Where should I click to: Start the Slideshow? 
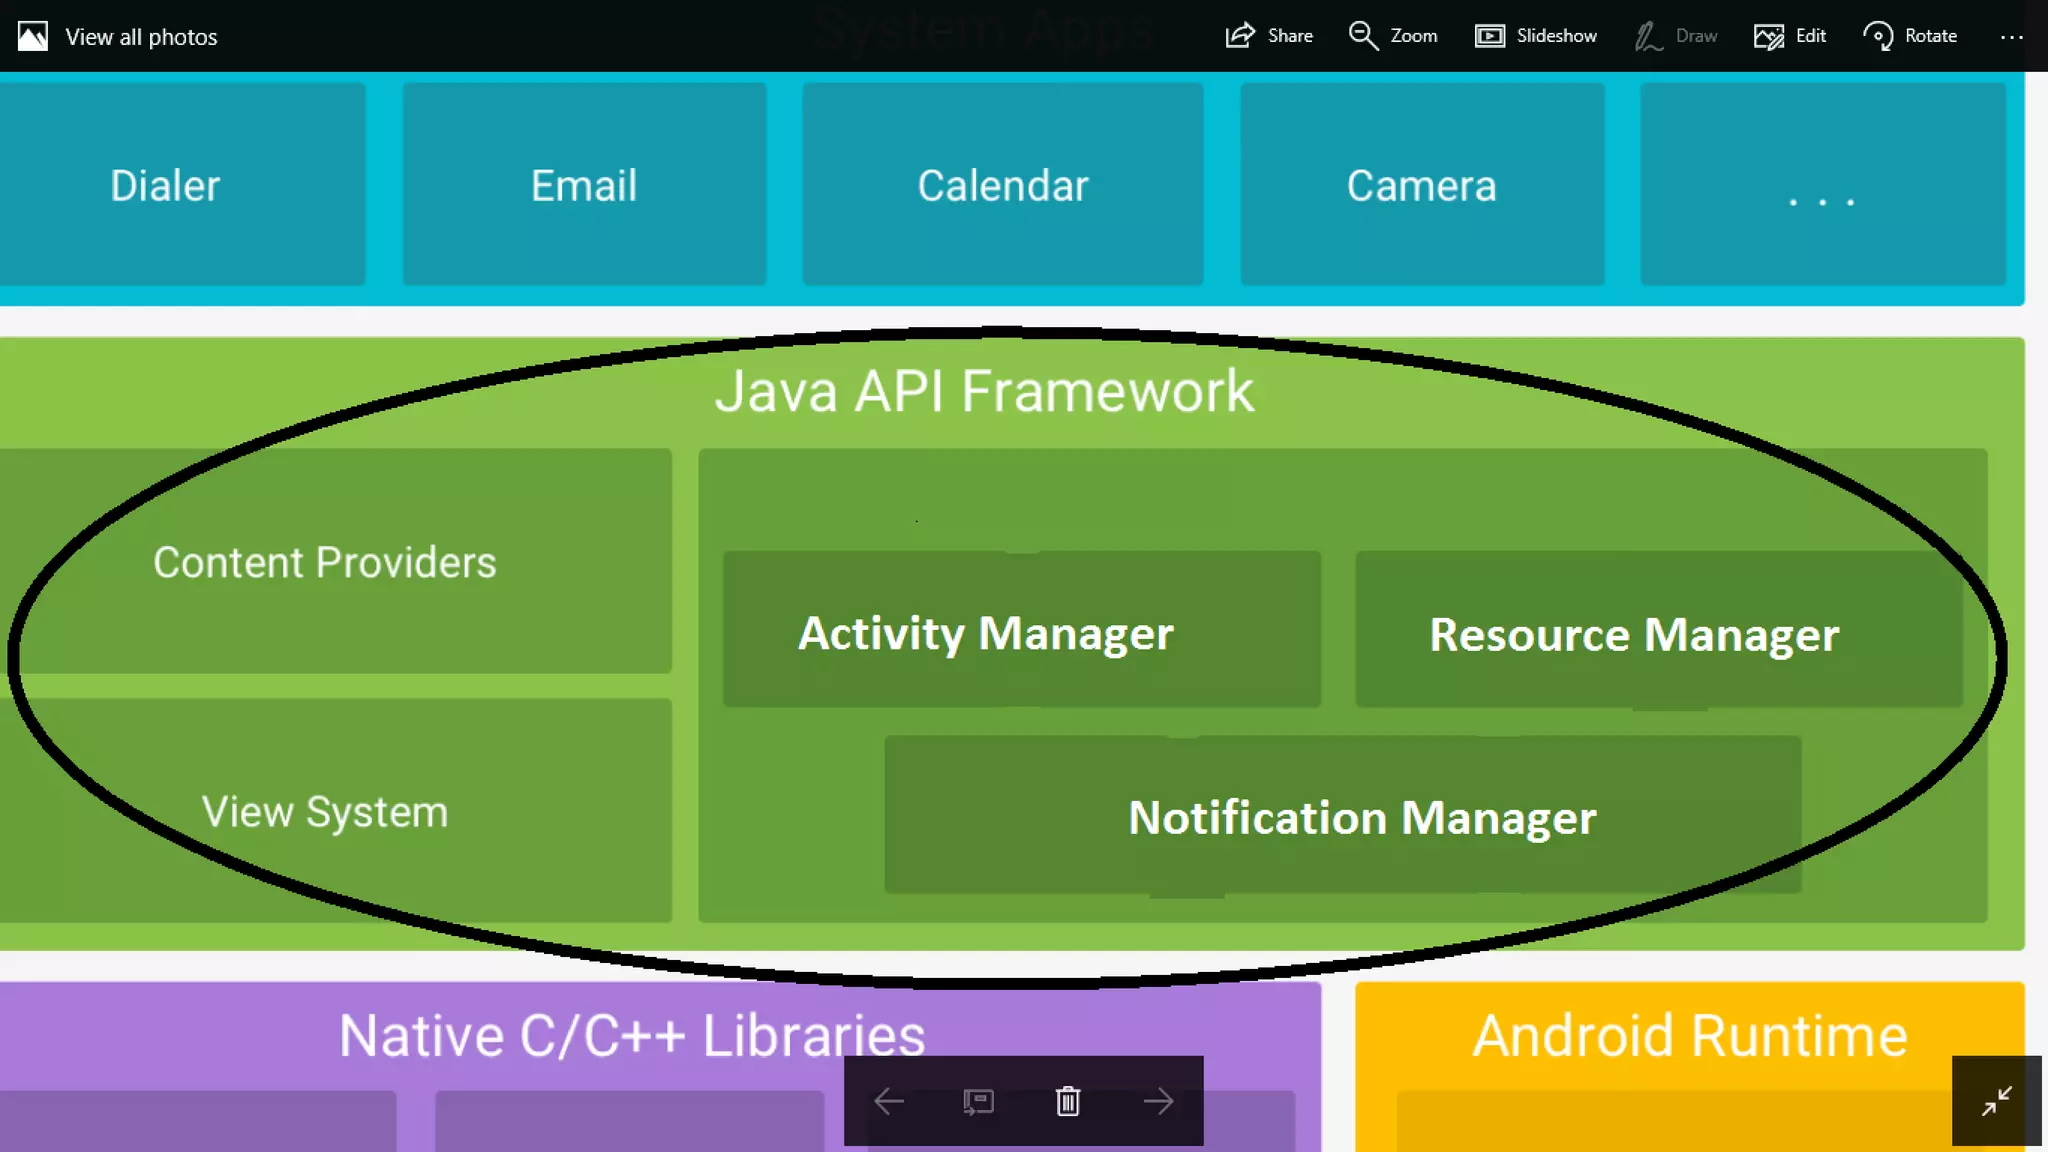click(1535, 36)
